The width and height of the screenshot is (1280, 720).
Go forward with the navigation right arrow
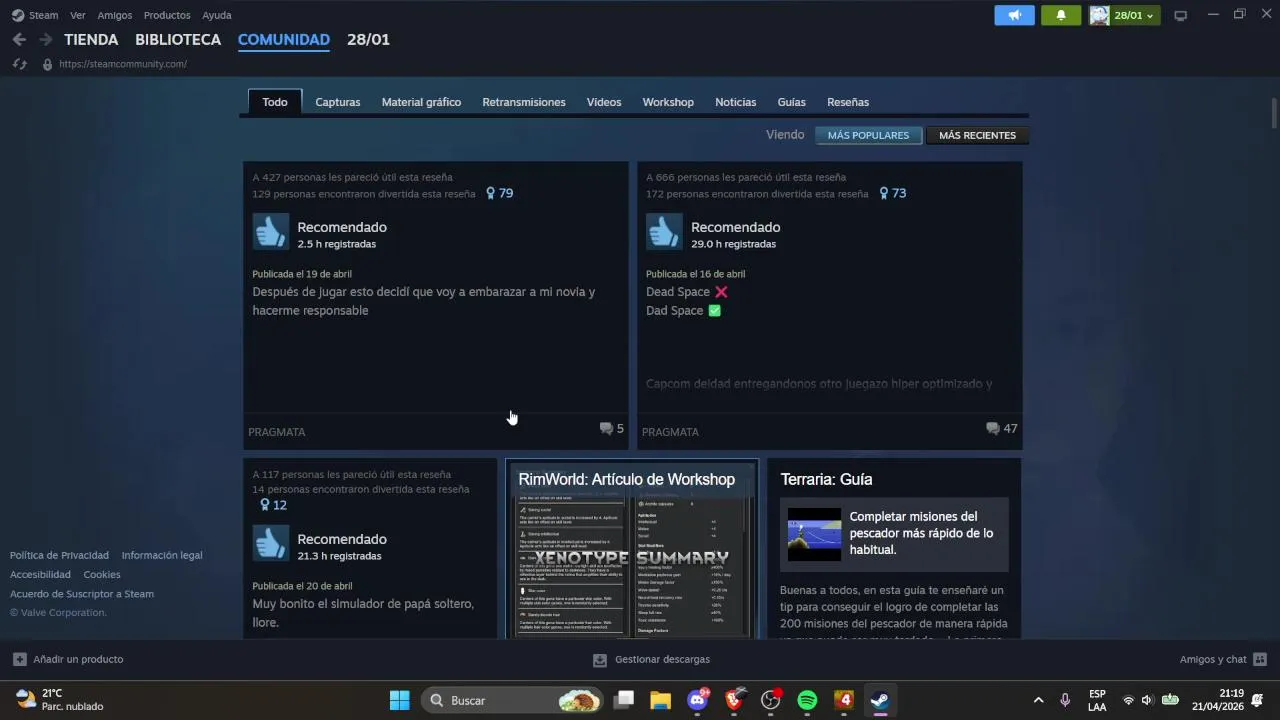pyautogui.click(x=46, y=40)
